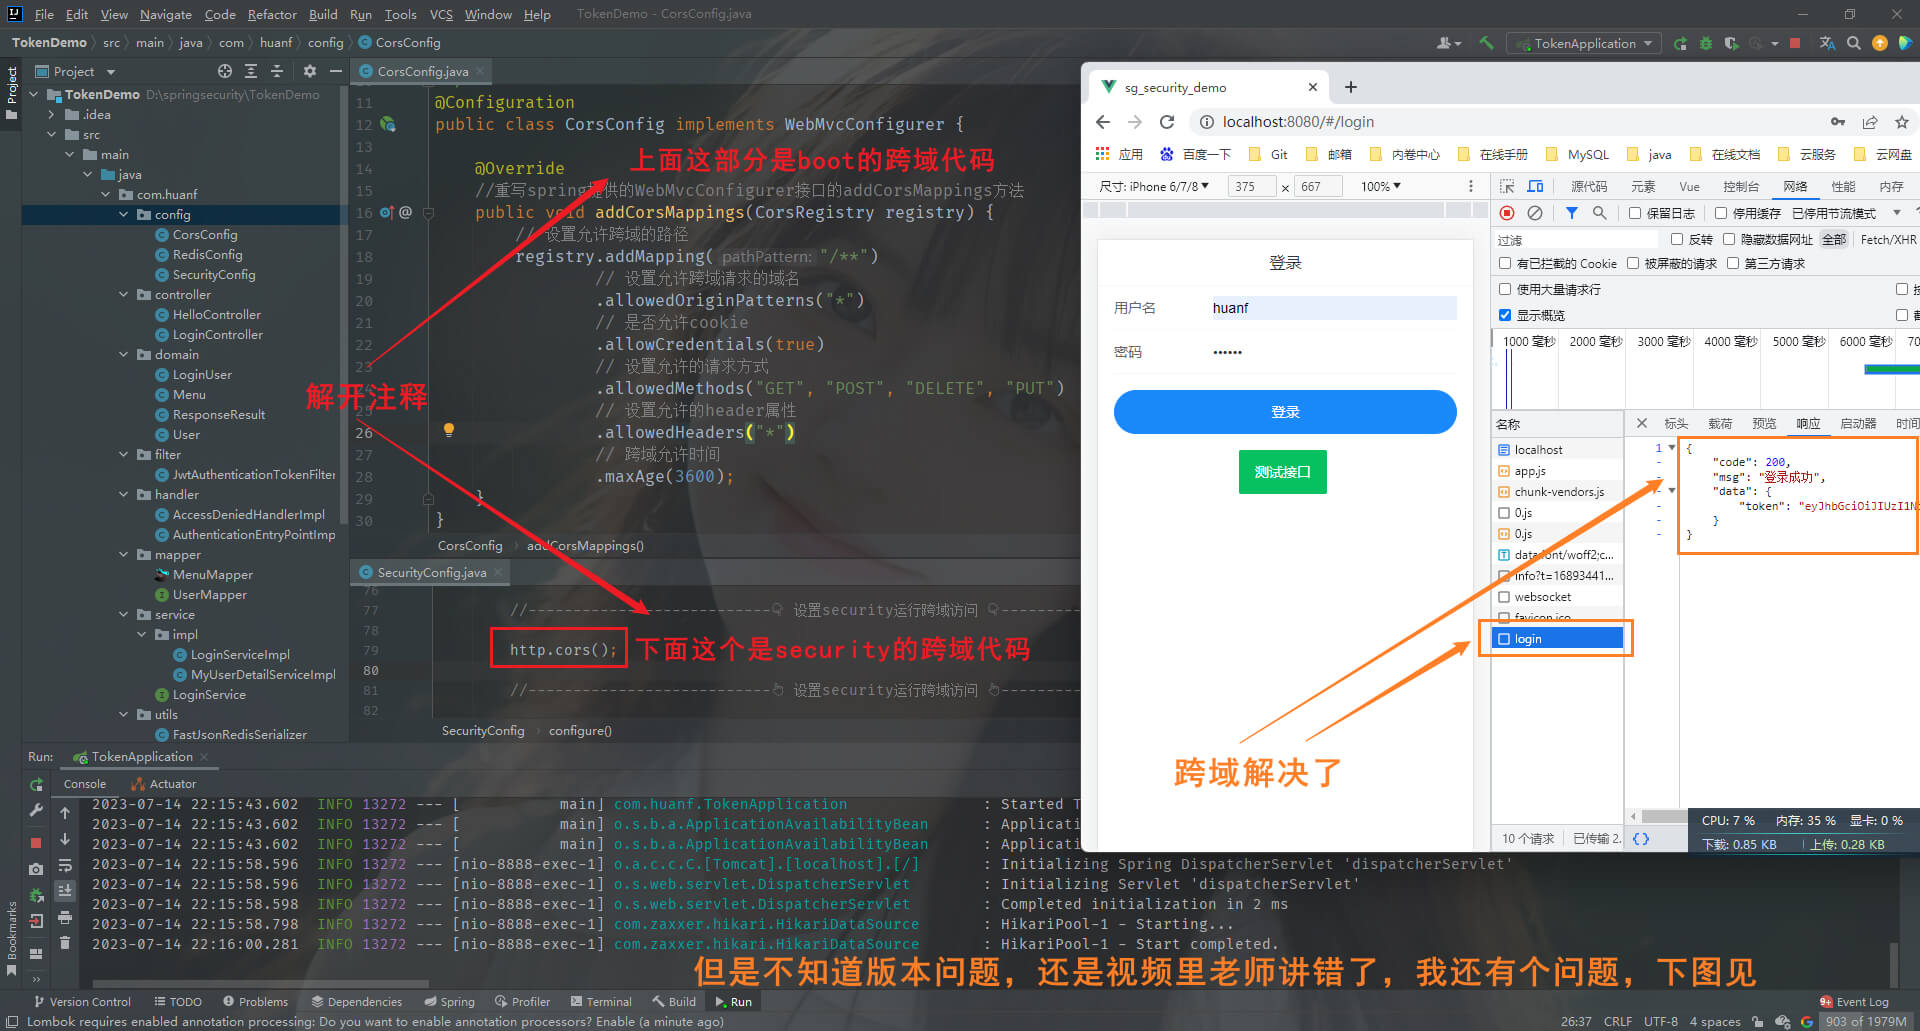Collapse the controller folder
The height and width of the screenshot is (1031, 1920).
pos(124,294)
